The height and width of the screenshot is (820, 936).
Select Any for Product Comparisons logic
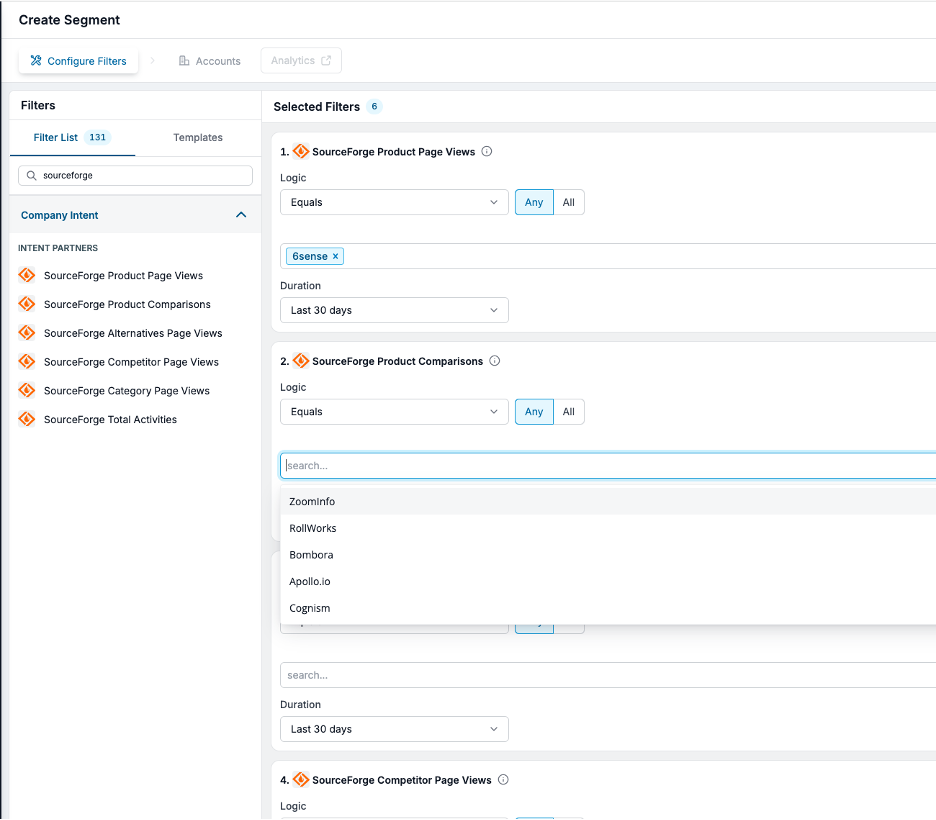(x=534, y=412)
